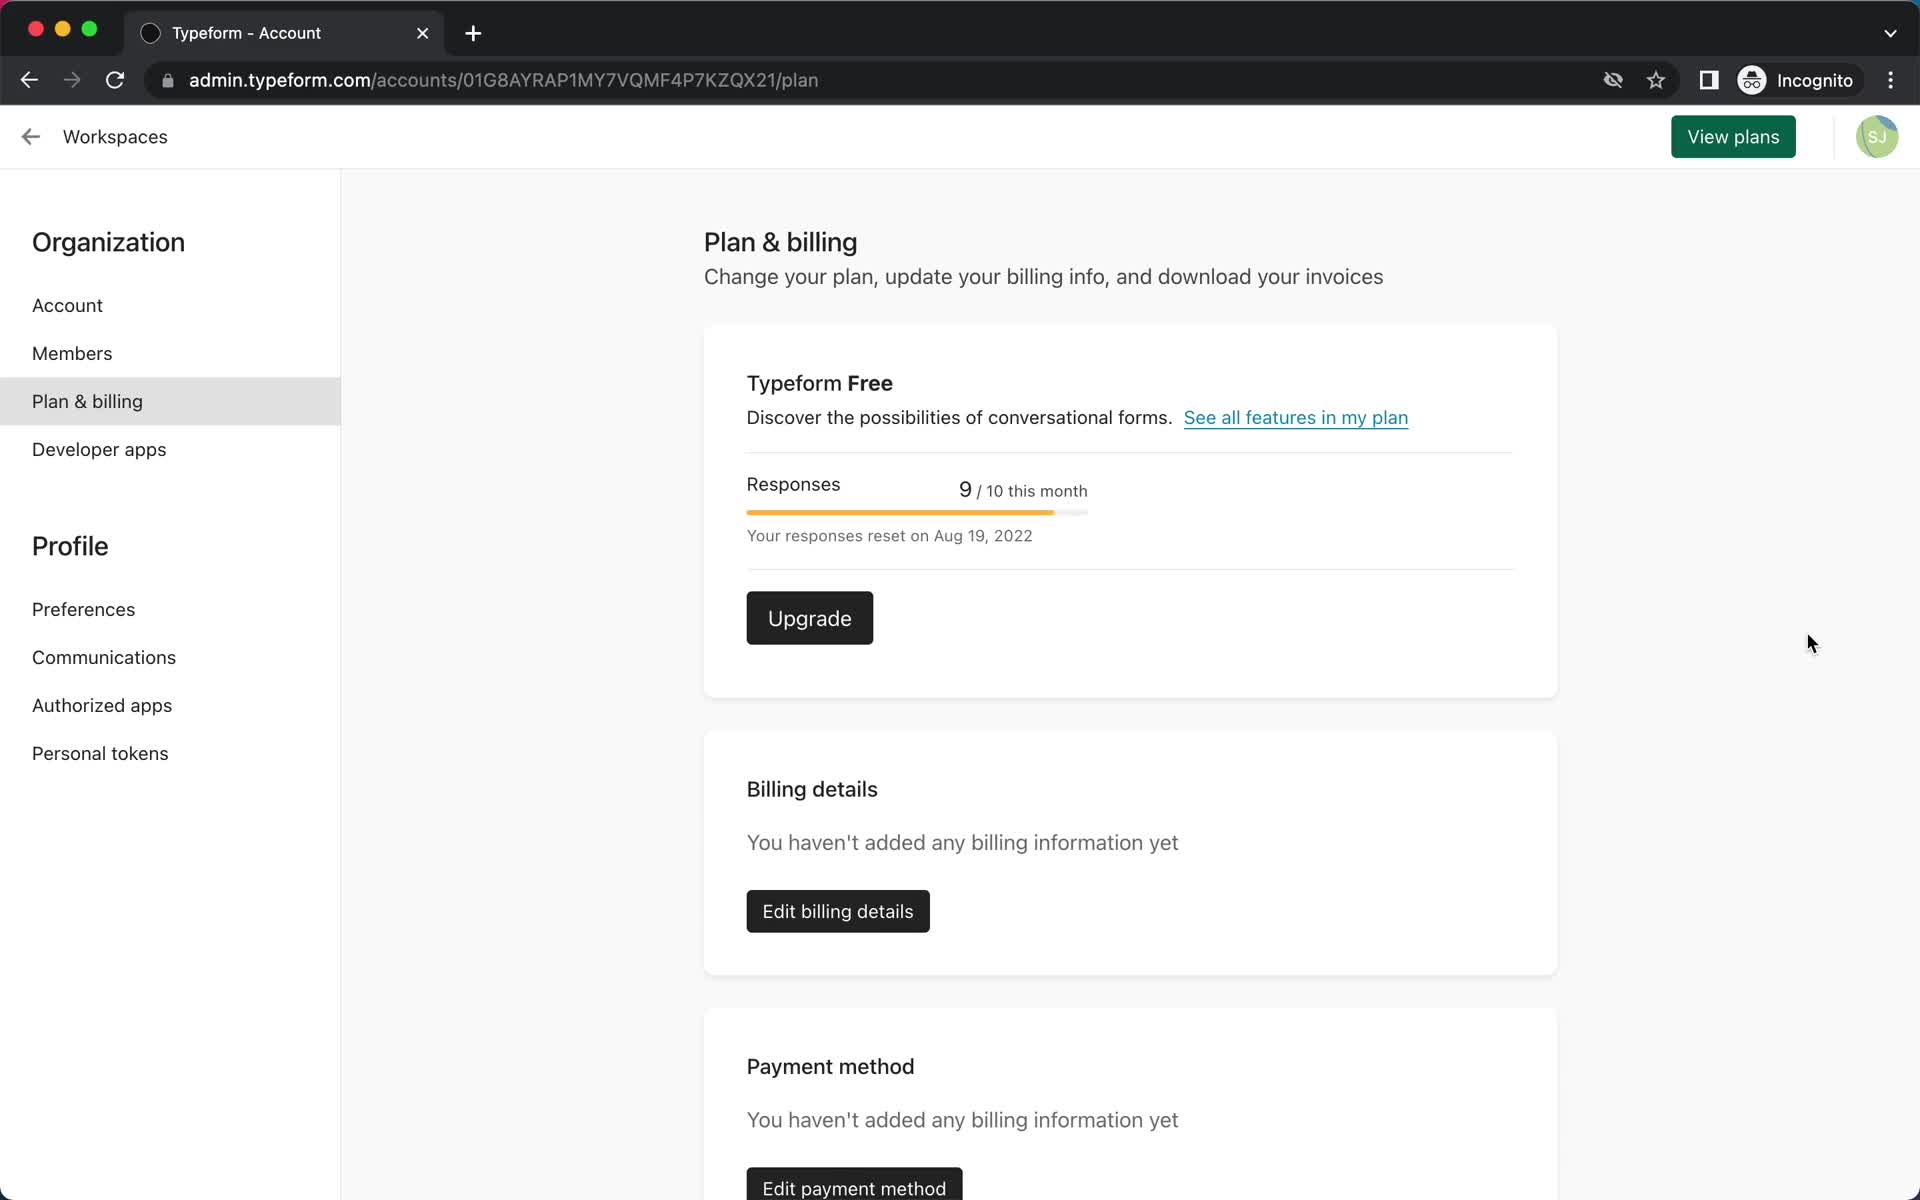Viewport: 1920px width, 1200px height.
Task: Open Personal tokens settings section
Action: coord(100,752)
